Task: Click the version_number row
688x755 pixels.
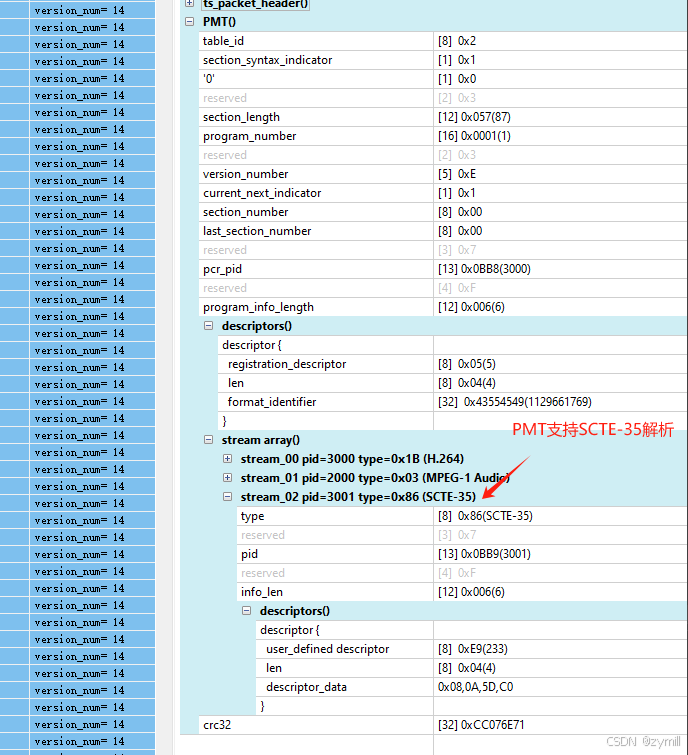Action: pyautogui.click(x=442, y=174)
